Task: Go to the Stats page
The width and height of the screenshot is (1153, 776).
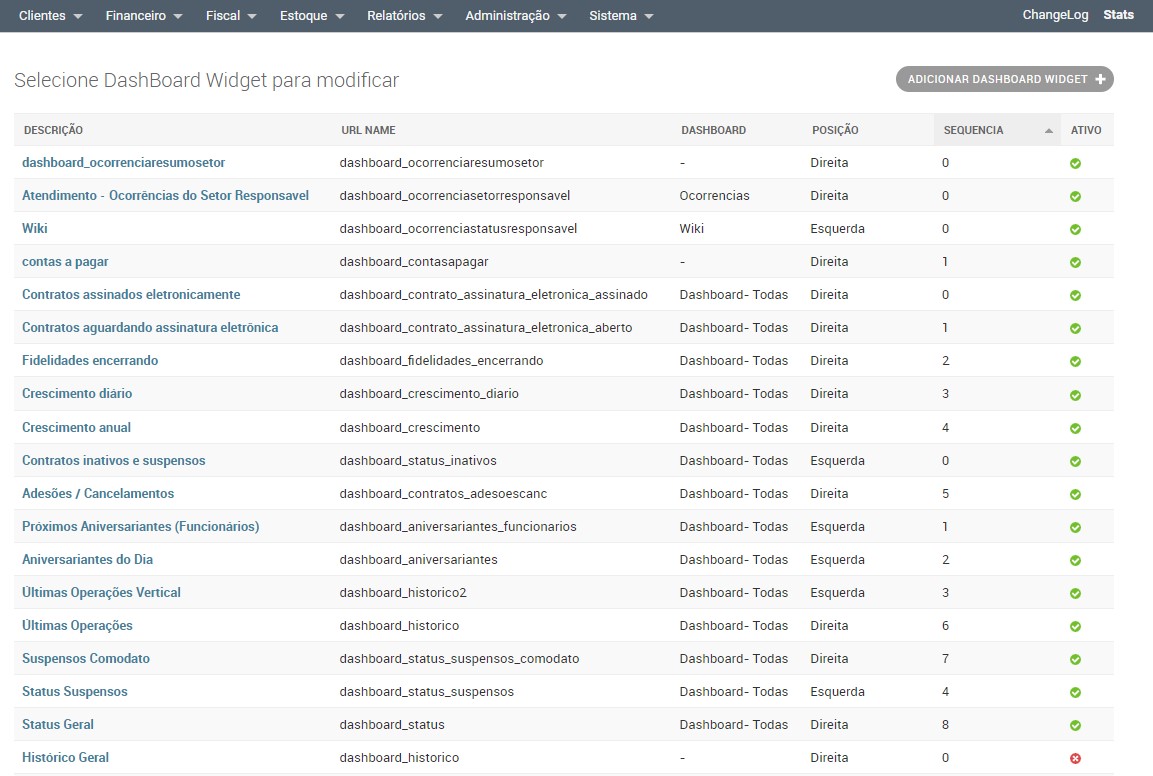Action: [x=1118, y=15]
